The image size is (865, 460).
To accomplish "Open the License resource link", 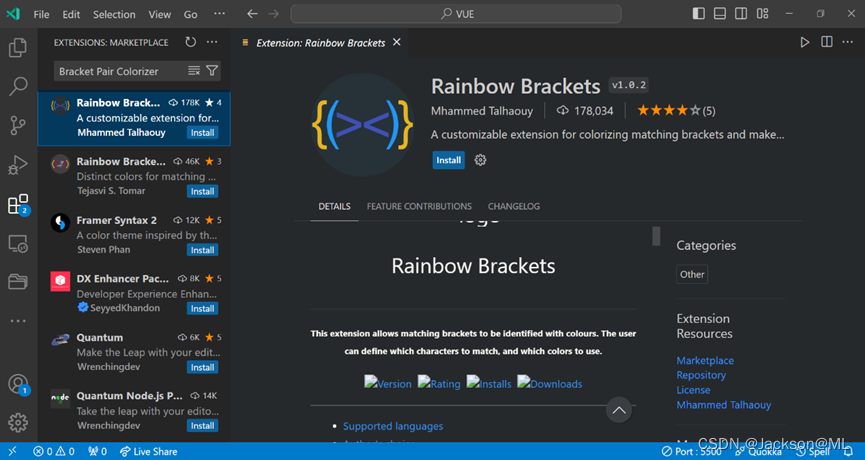I will 693,390.
